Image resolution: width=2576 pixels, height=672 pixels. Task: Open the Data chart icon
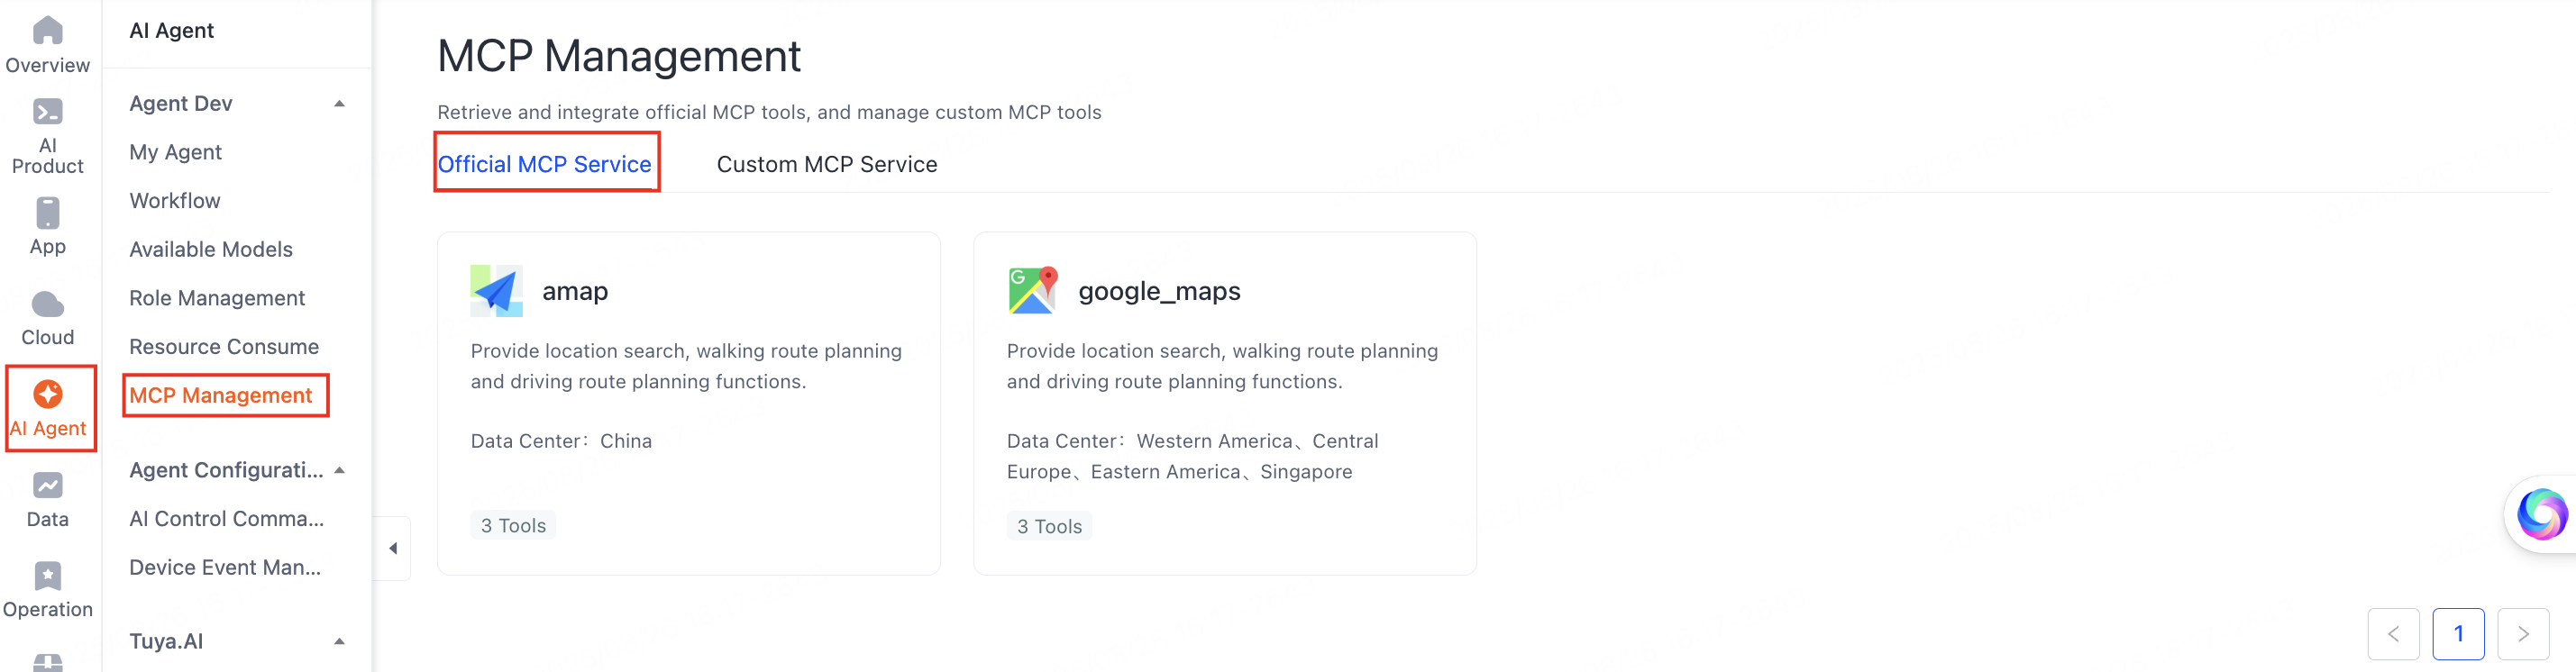pyautogui.click(x=47, y=485)
